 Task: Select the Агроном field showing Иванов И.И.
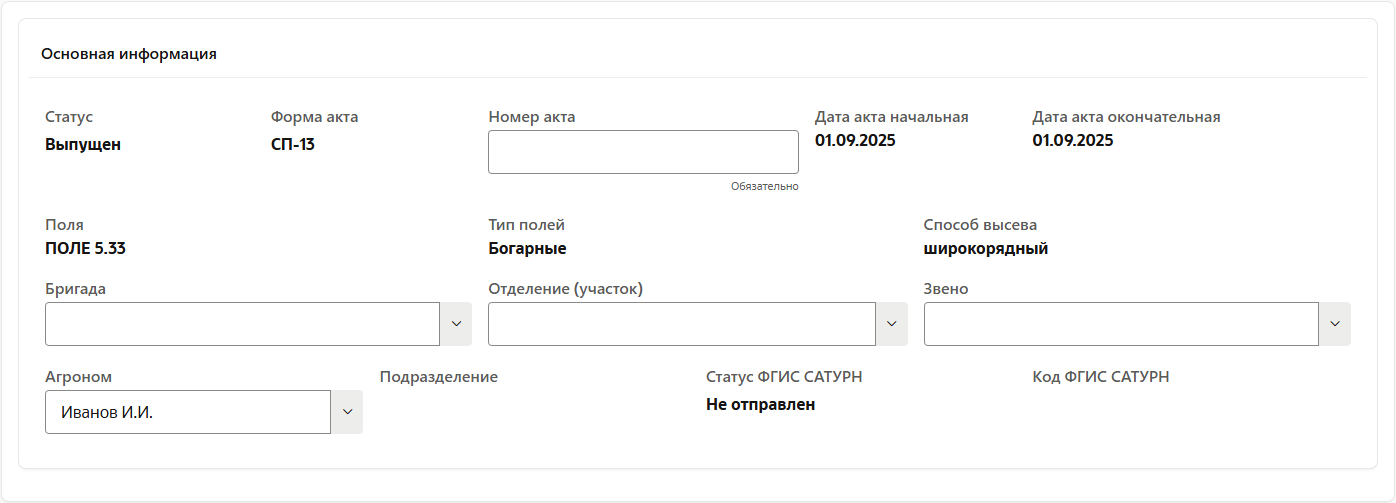coord(188,412)
